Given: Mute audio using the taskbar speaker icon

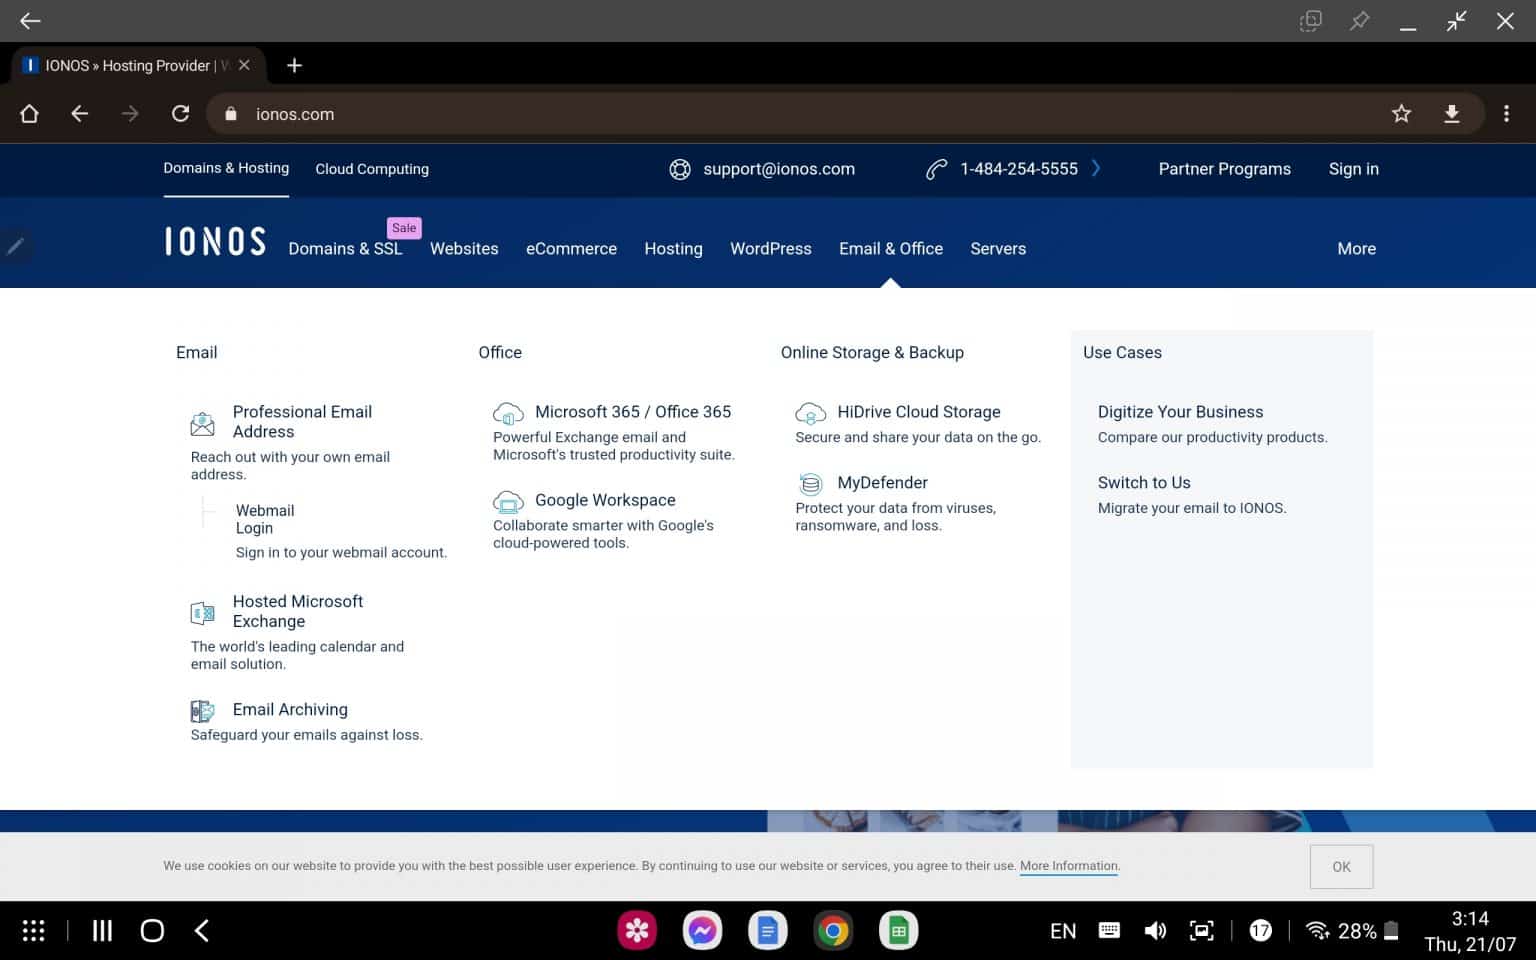Looking at the screenshot, I should click(1155, 930).
